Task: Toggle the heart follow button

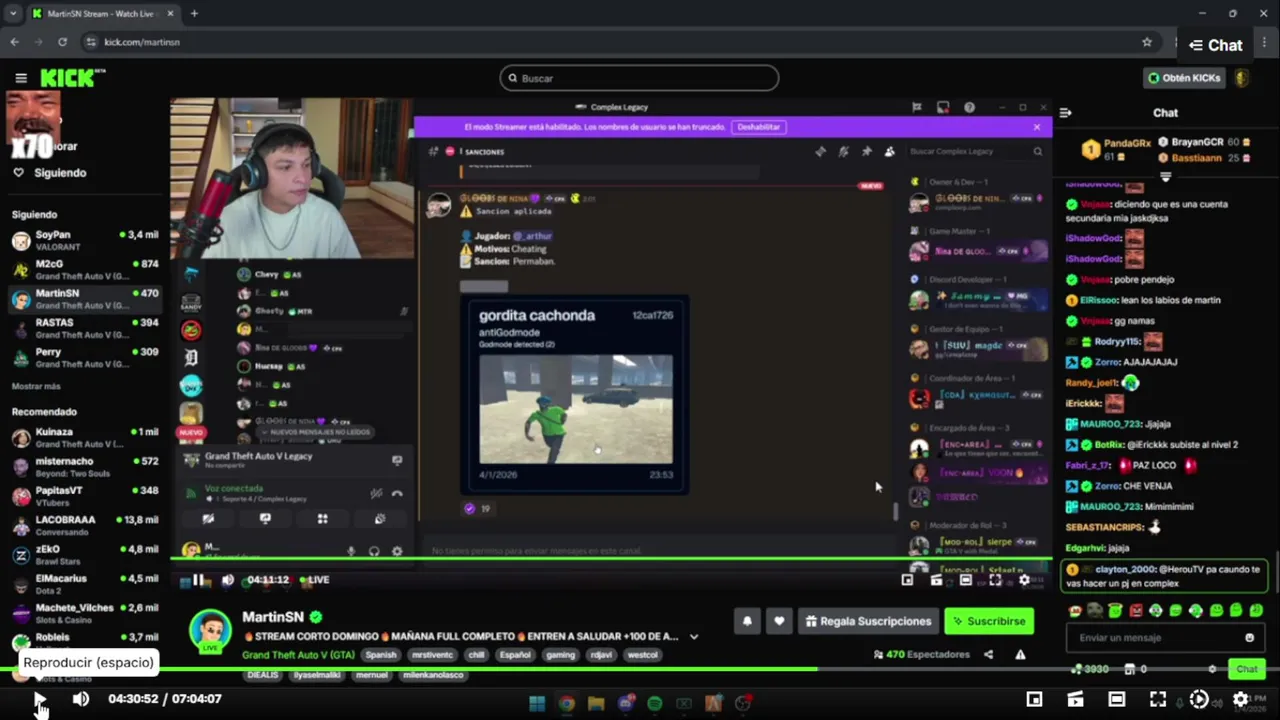Action: 779,621
